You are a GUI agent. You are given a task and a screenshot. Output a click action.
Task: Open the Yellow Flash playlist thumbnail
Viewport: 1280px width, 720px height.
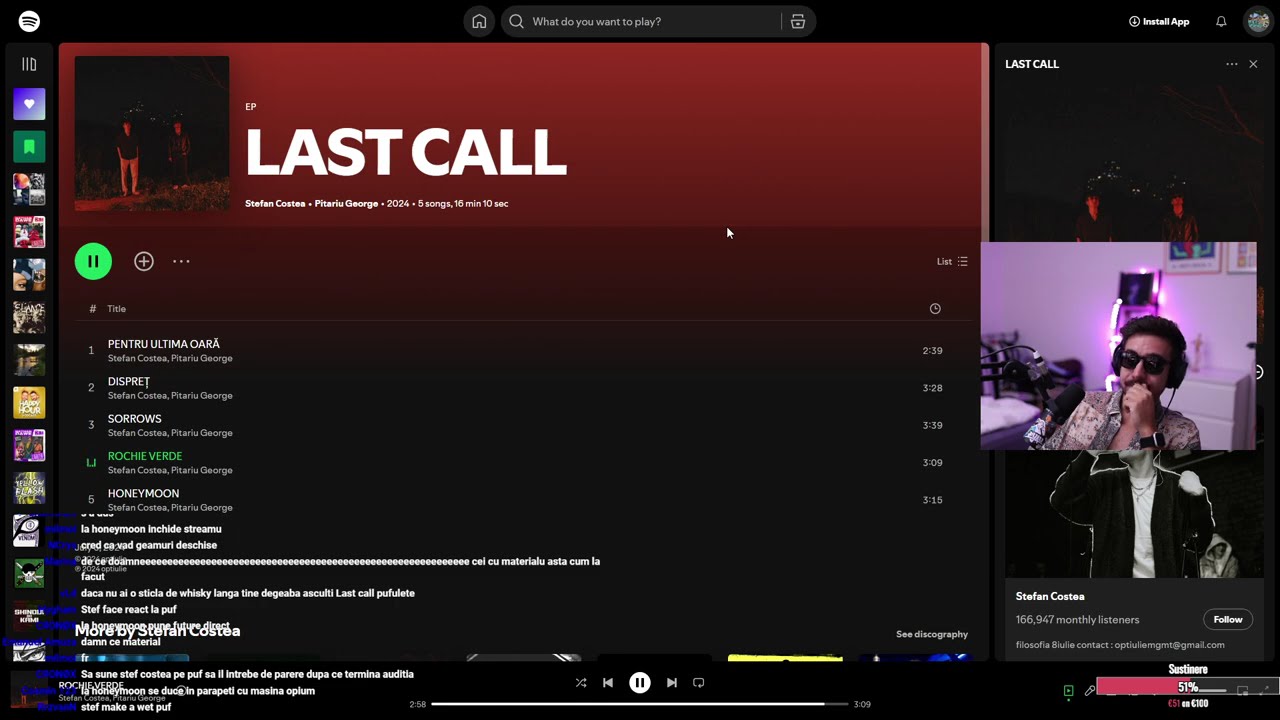click(29, 487)
